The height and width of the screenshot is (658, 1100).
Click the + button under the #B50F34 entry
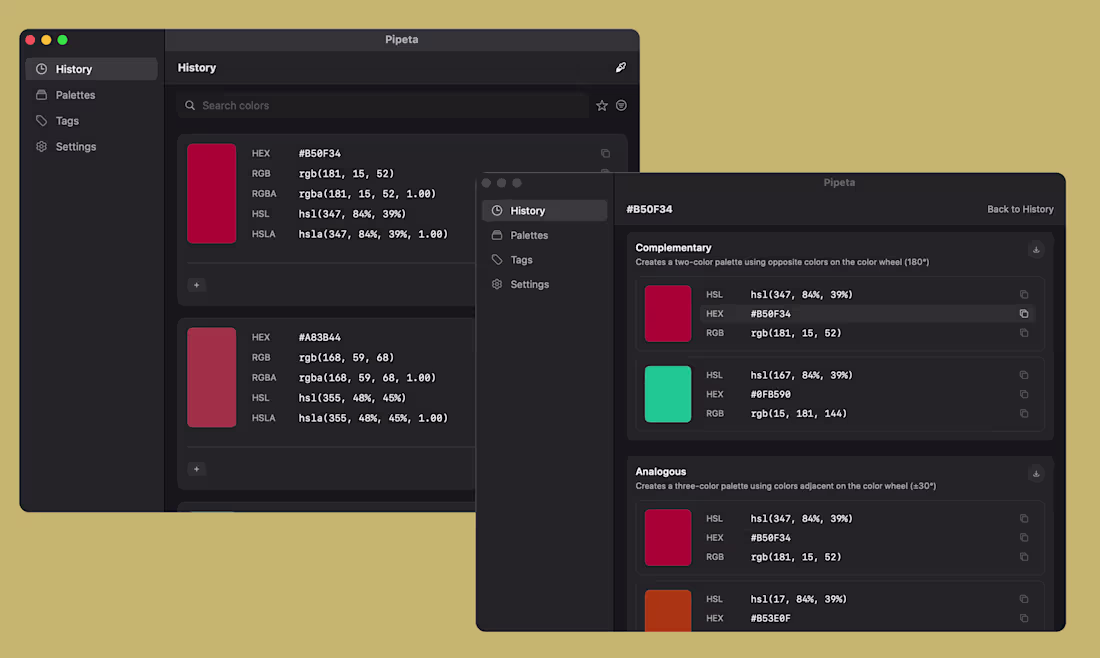(196, 285)
